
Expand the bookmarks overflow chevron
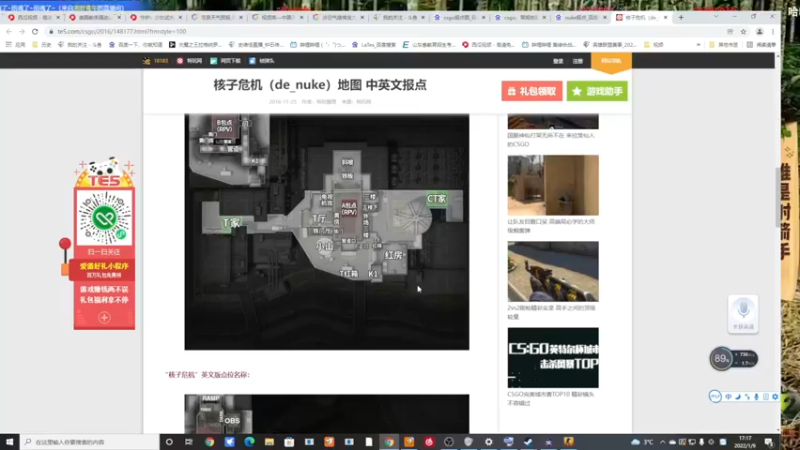[x=698, y=45]
